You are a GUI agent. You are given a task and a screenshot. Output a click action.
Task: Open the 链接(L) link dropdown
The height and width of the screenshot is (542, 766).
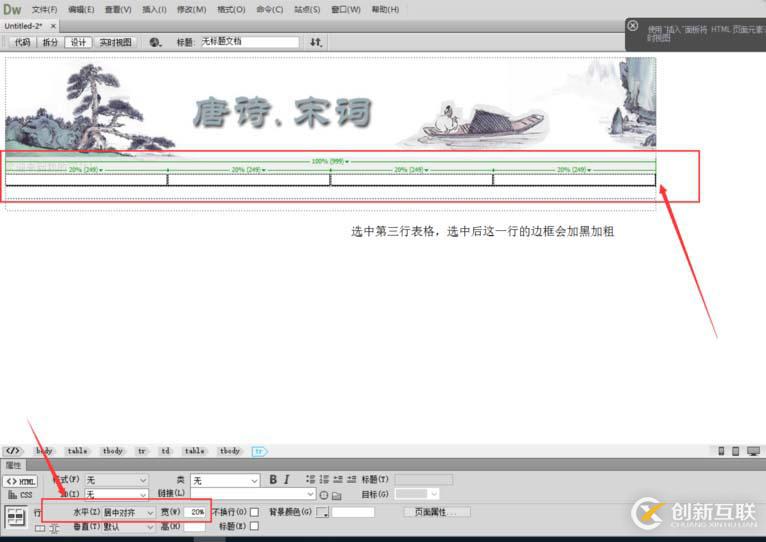(x=253, y=494)
